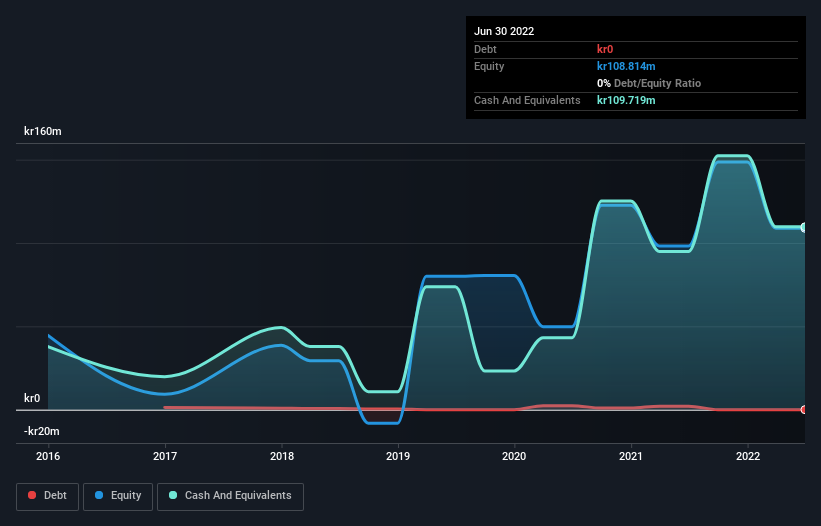
Task: Click the kr108.814m equity value
Action: pos(626,66)
